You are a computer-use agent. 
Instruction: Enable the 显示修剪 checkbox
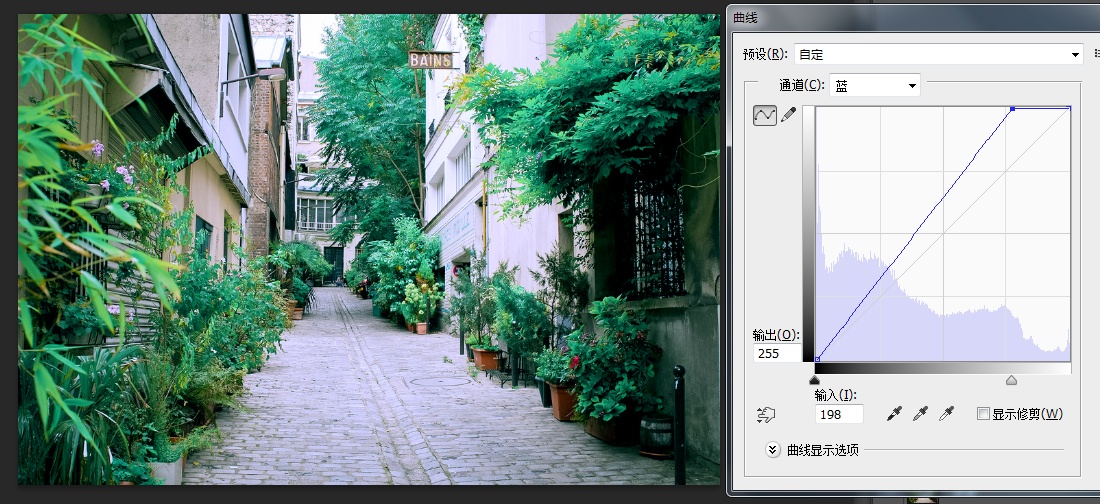point(984,413)
